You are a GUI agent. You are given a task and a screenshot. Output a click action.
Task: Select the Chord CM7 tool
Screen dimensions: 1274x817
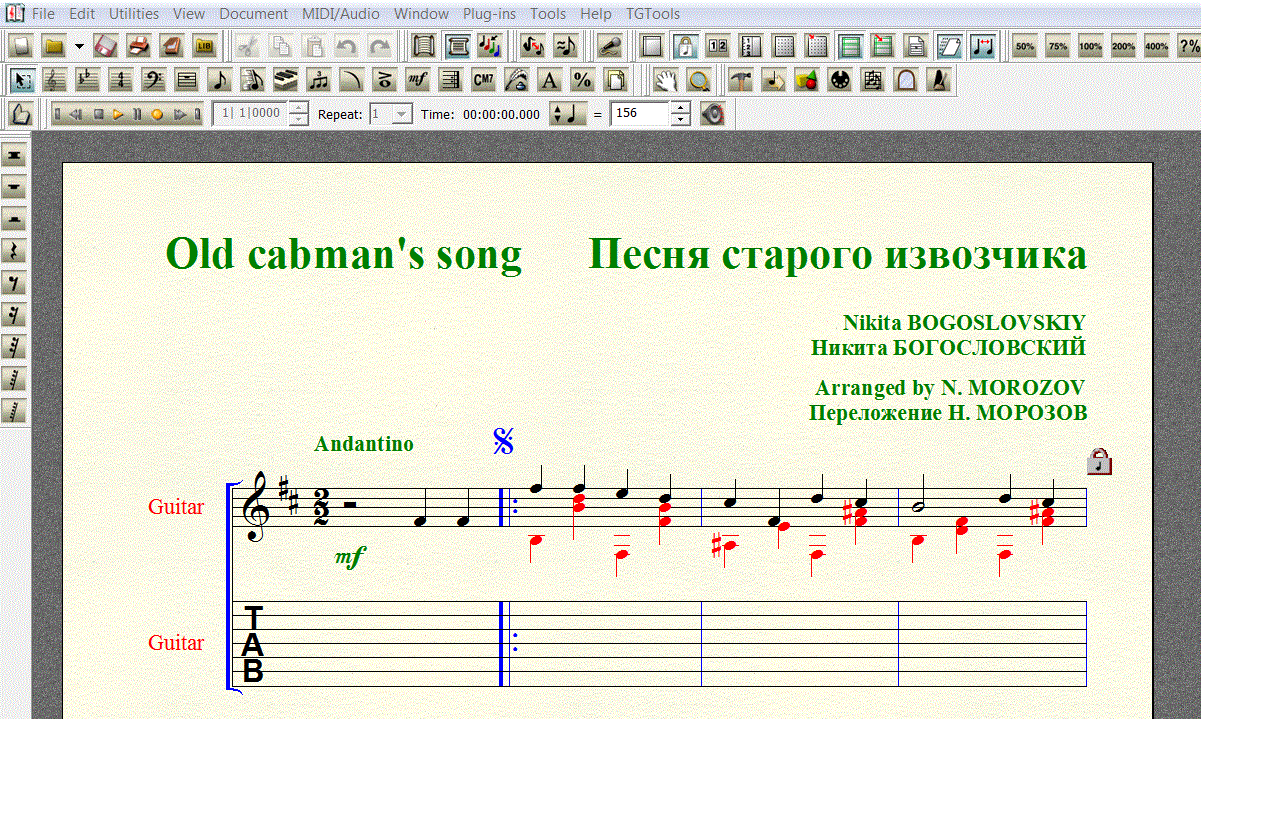coord(483,80)
